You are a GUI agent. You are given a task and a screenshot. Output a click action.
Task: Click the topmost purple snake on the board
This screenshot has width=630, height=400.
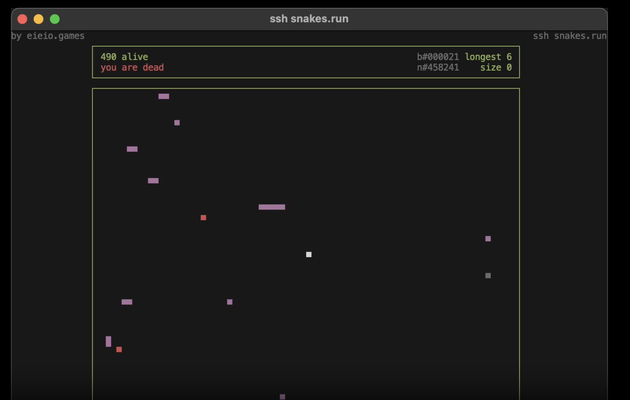click(164, 97)
